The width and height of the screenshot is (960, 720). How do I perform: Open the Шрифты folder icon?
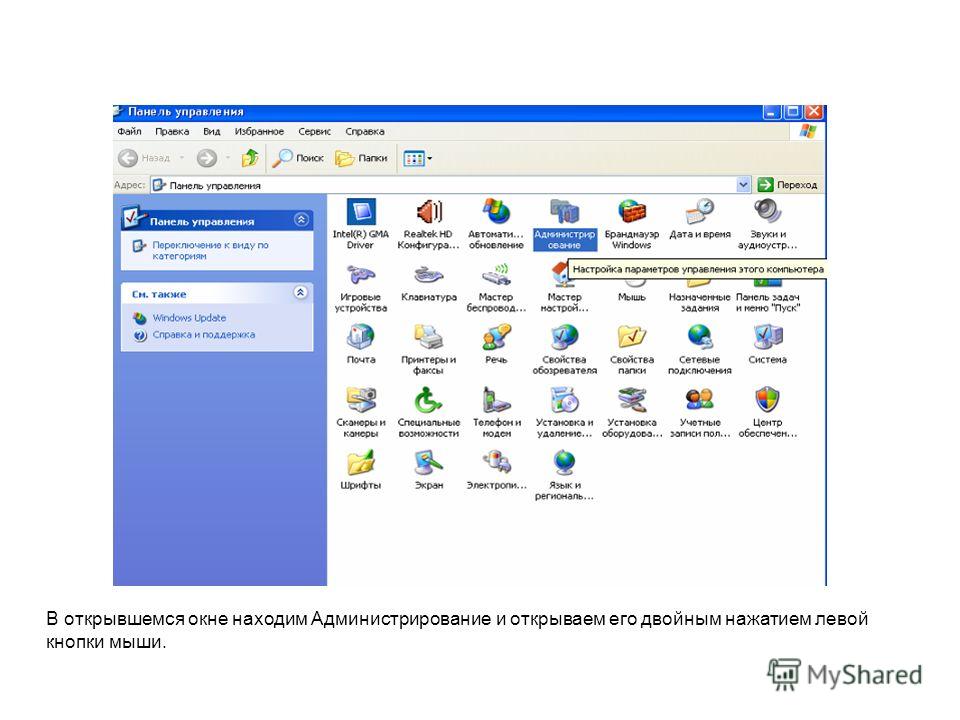[x=361, y=470]
